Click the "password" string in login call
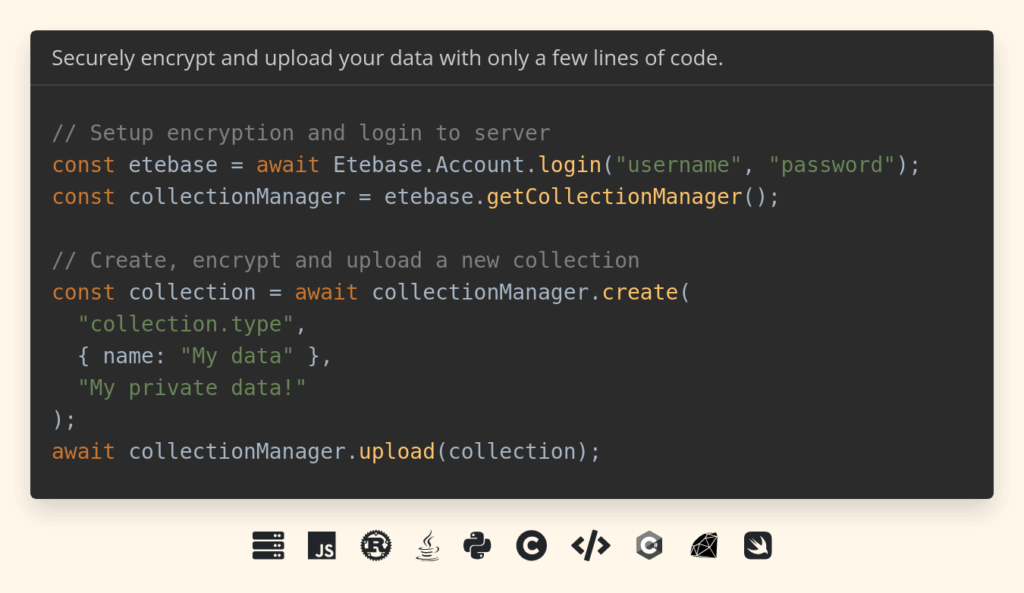The image size is (1024, 593). coord(832,165)
